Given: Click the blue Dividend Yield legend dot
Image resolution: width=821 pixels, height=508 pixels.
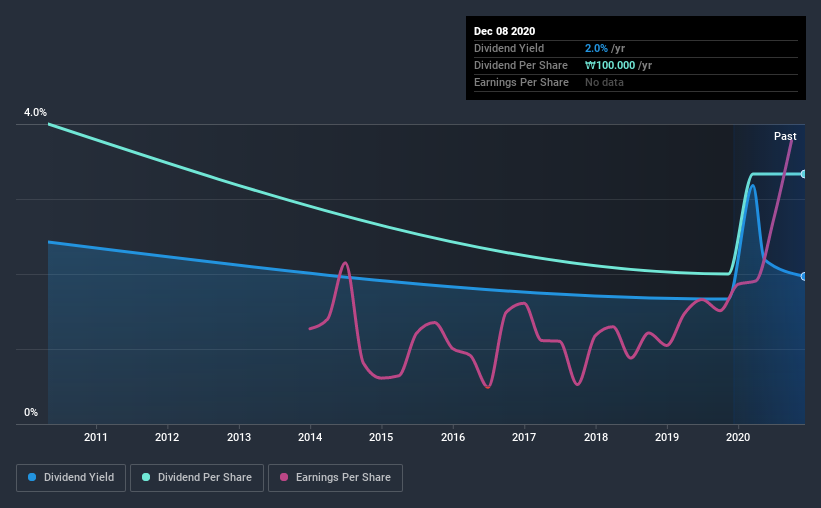Looking at the screenshot, I should (x=32, y=477).
